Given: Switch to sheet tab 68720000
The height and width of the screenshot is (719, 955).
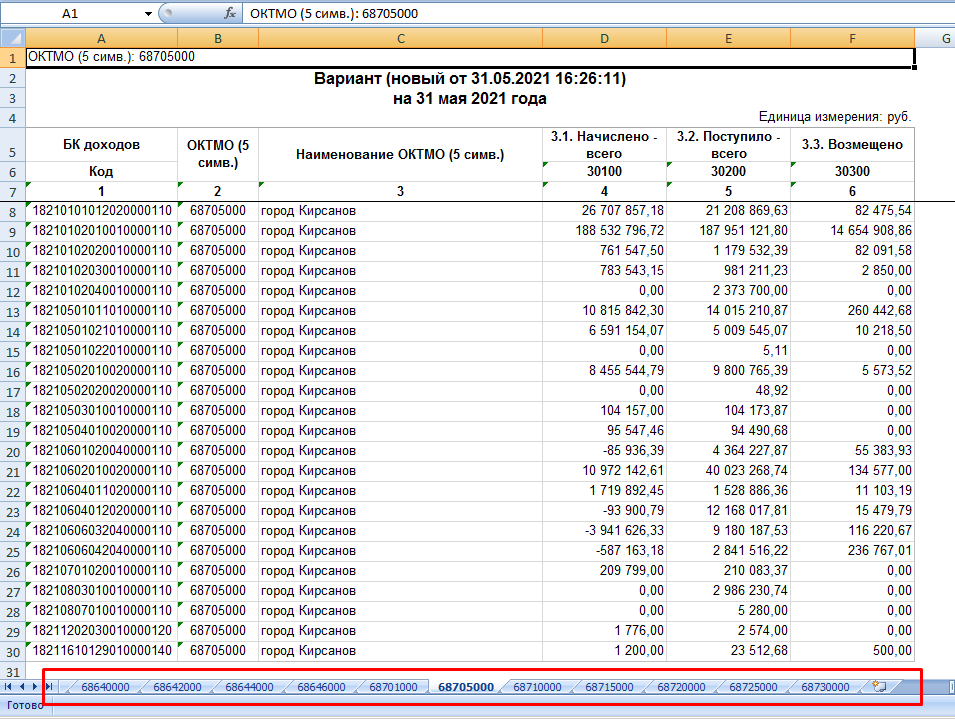Looking at the screenshot, I should tap(681, 687).
